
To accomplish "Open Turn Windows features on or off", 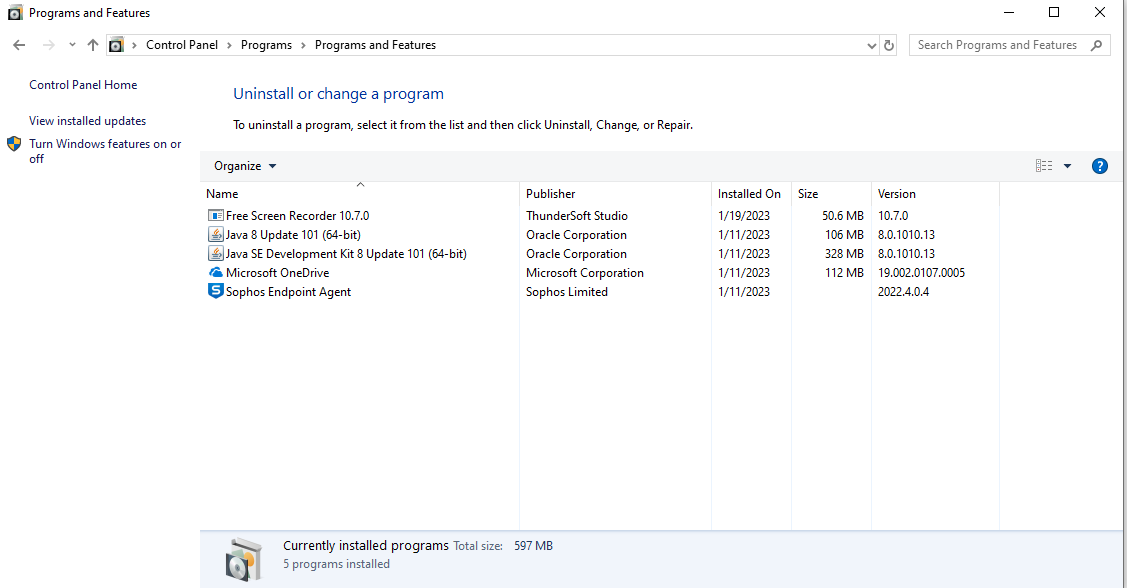I will (105, 151).
